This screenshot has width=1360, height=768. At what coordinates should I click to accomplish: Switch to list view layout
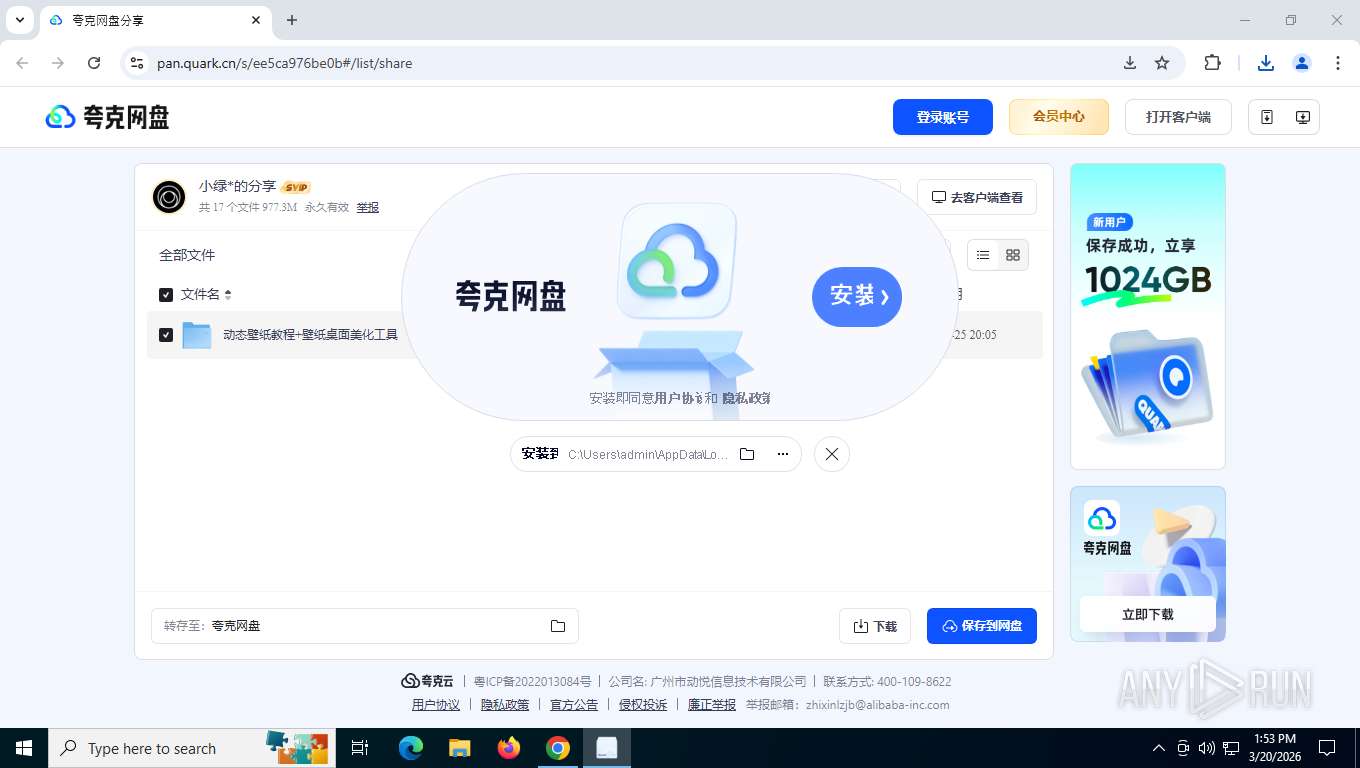(983, 255)
